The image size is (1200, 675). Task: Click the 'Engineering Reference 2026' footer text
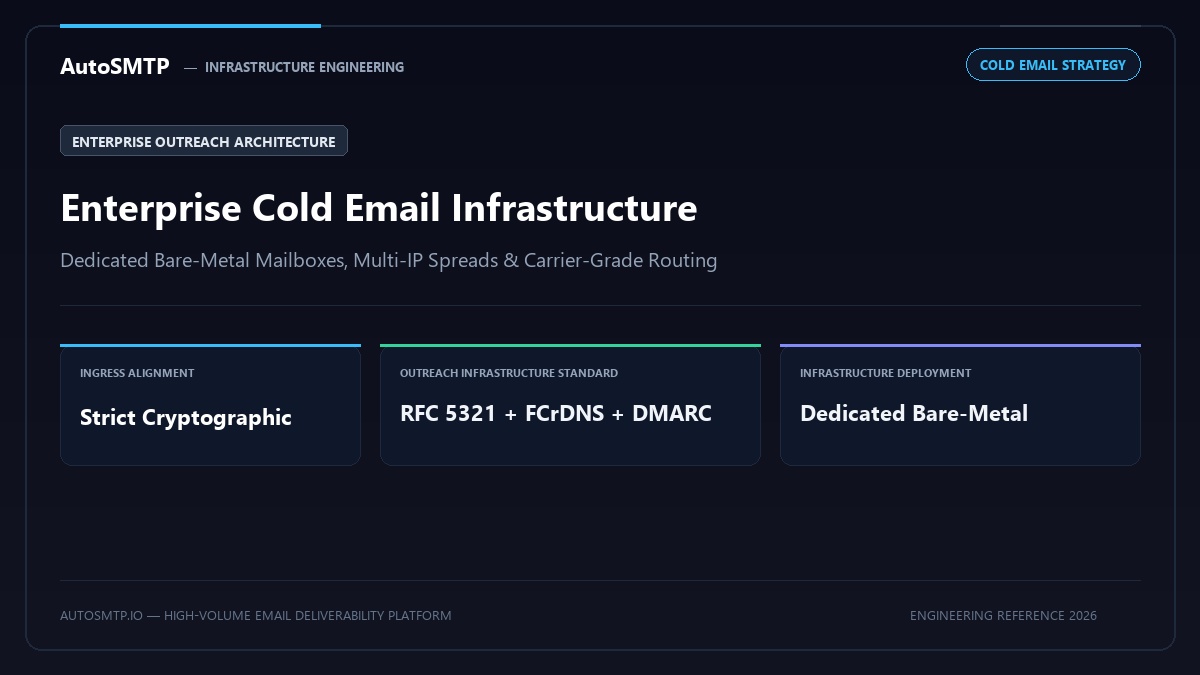(x=1003, y=616)
